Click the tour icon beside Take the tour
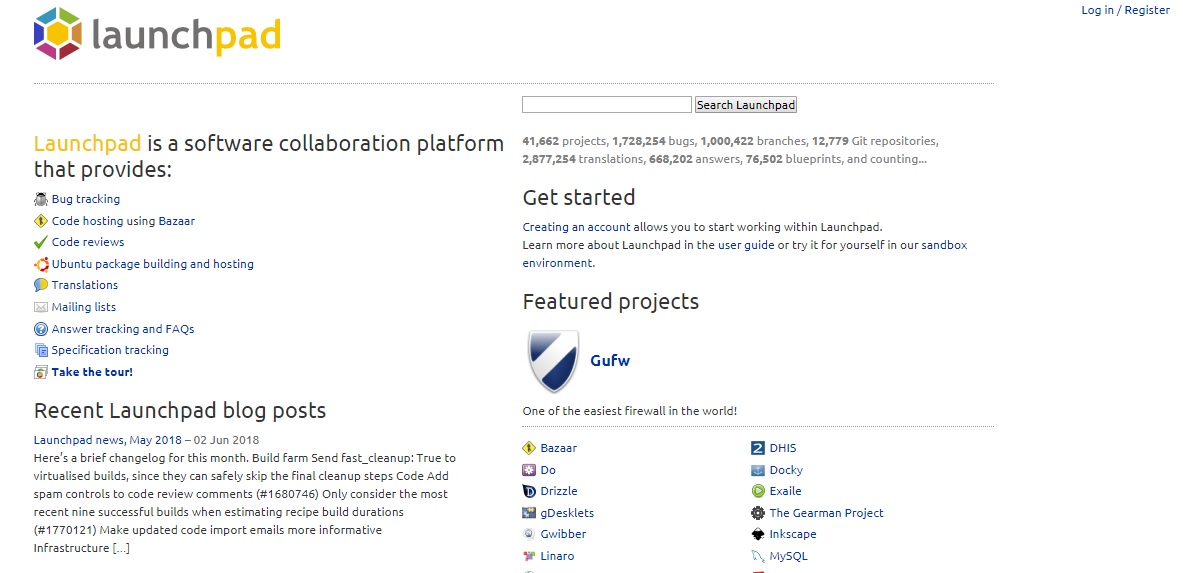 [41, 372]
